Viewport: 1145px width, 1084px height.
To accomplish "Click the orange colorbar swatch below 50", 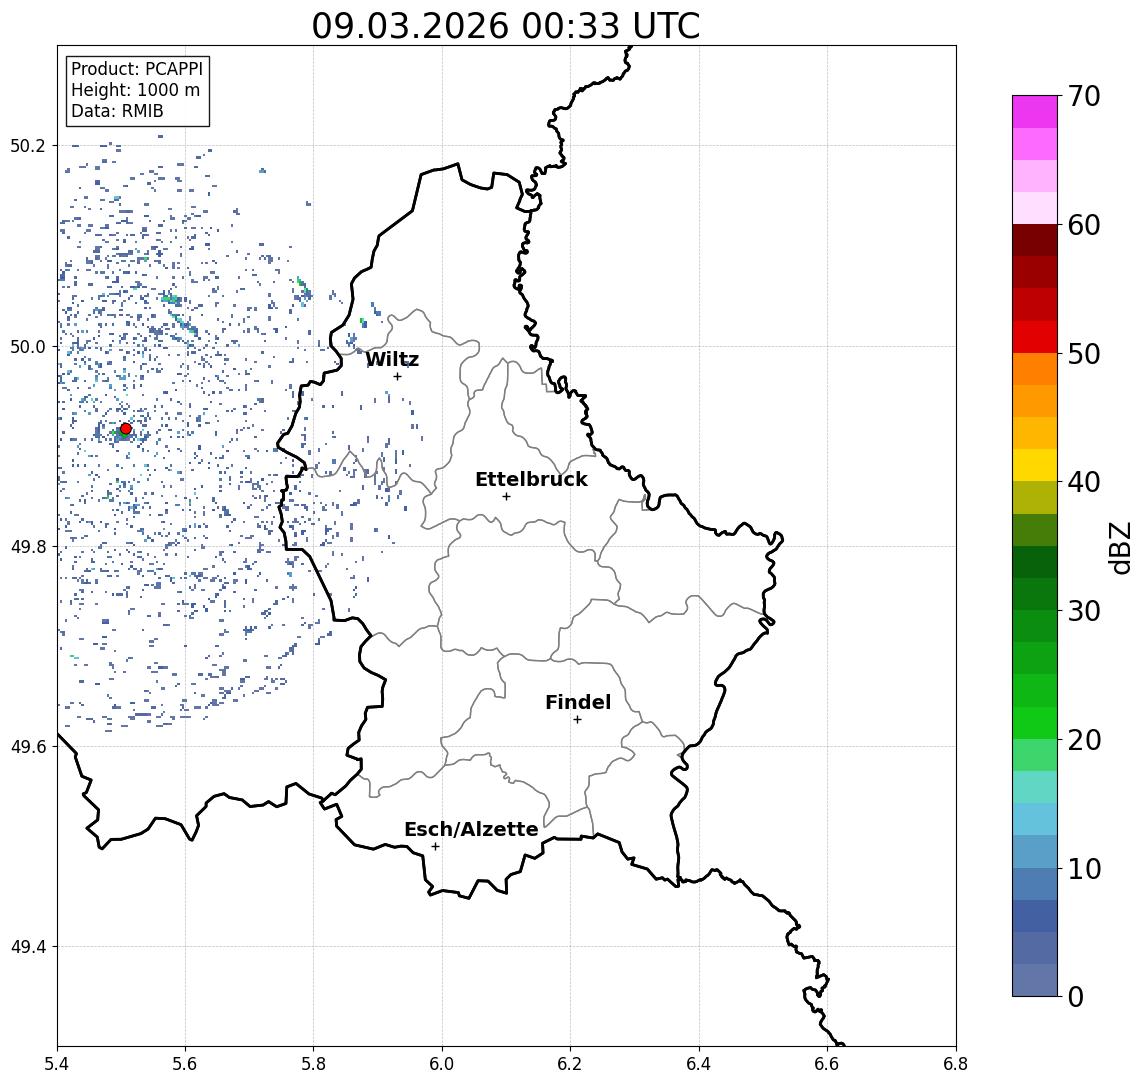I will (x=1035, y=369).
